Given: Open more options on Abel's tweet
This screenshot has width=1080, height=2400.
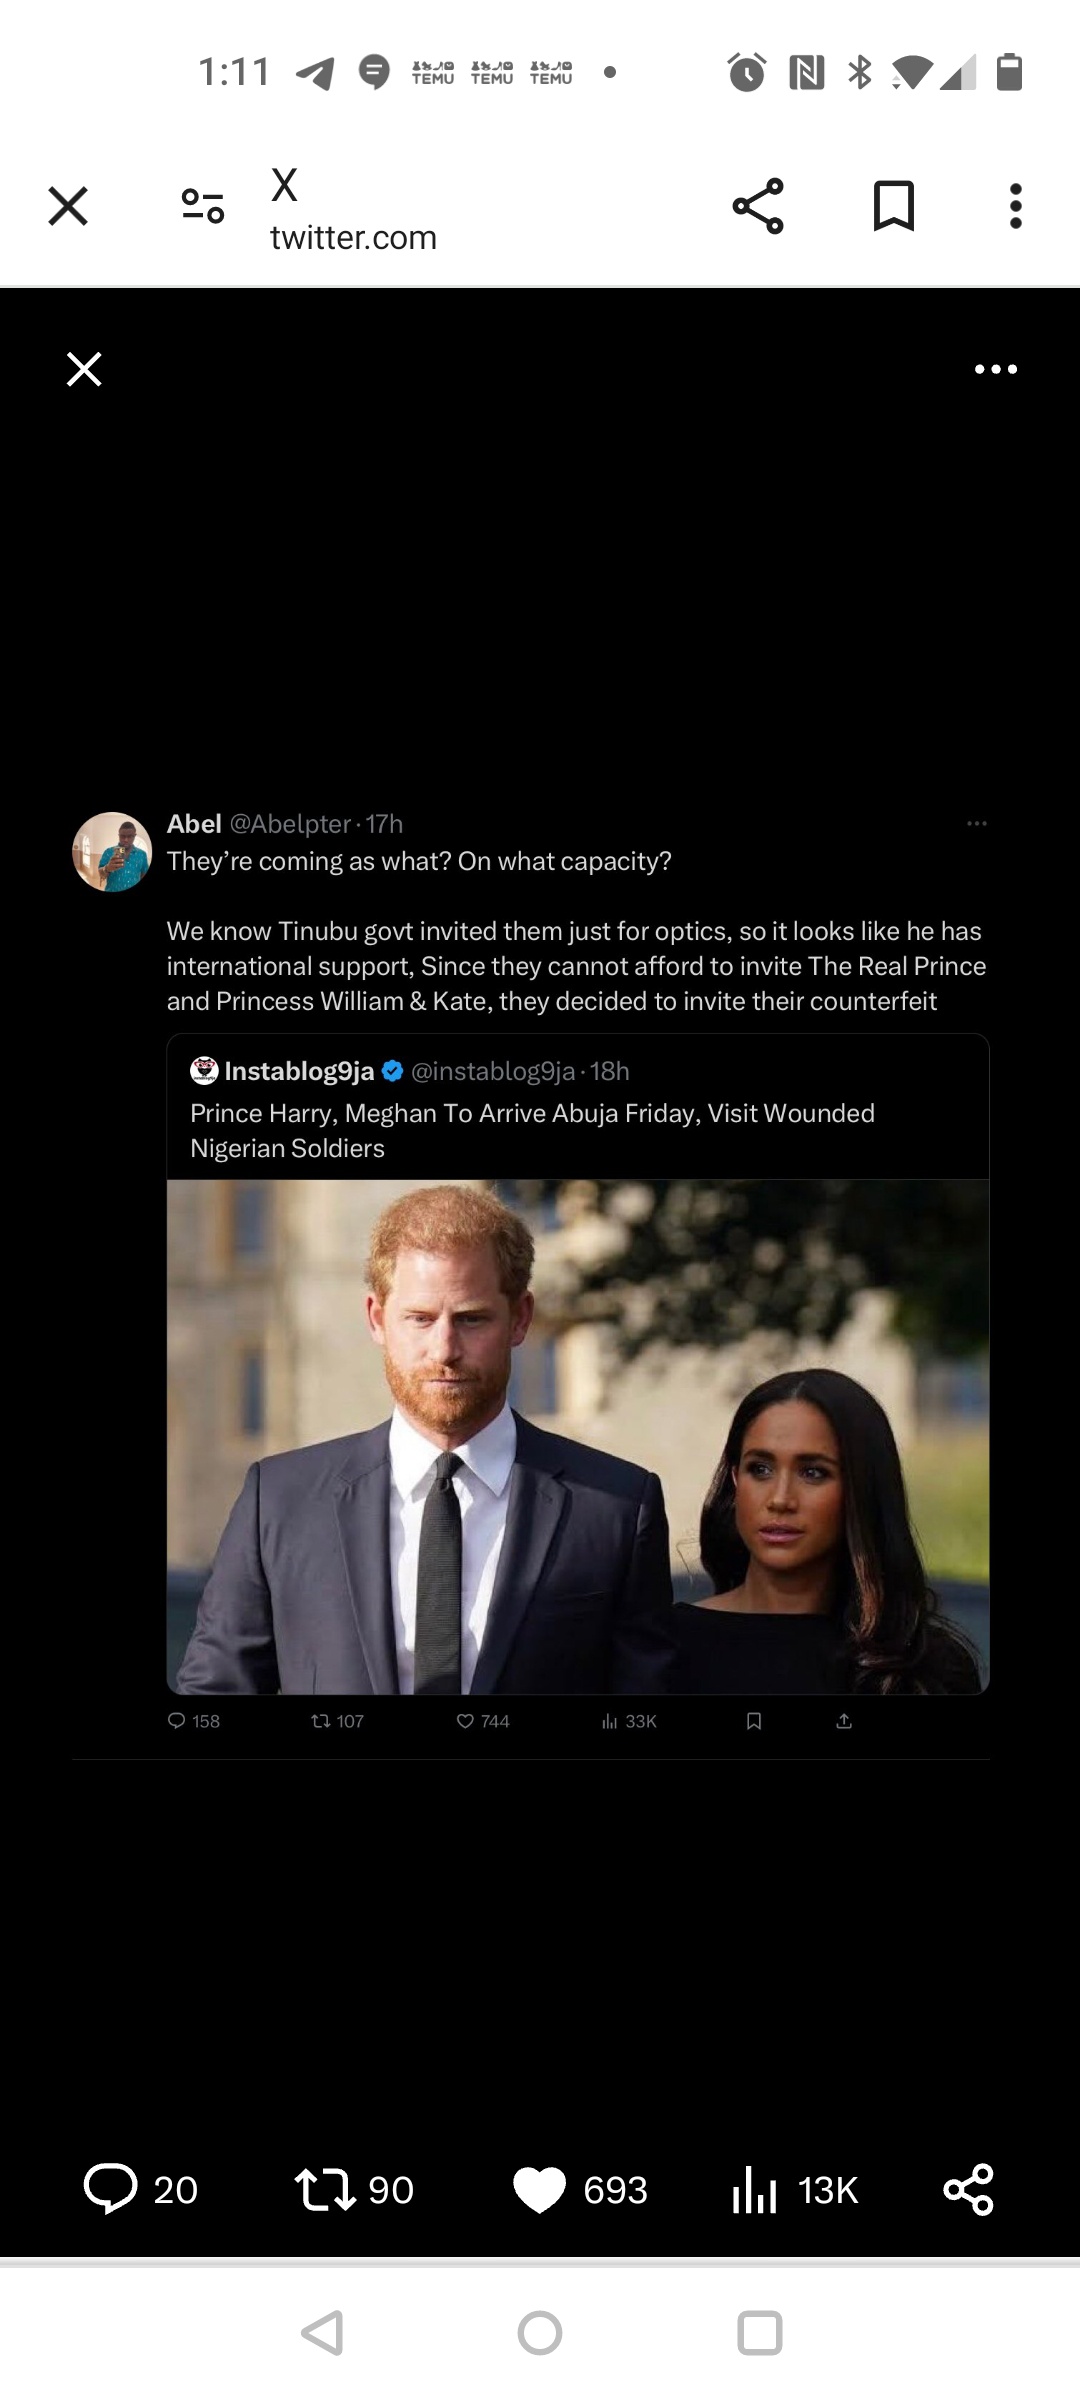Looking at the screenshot, I should [976, 823].
